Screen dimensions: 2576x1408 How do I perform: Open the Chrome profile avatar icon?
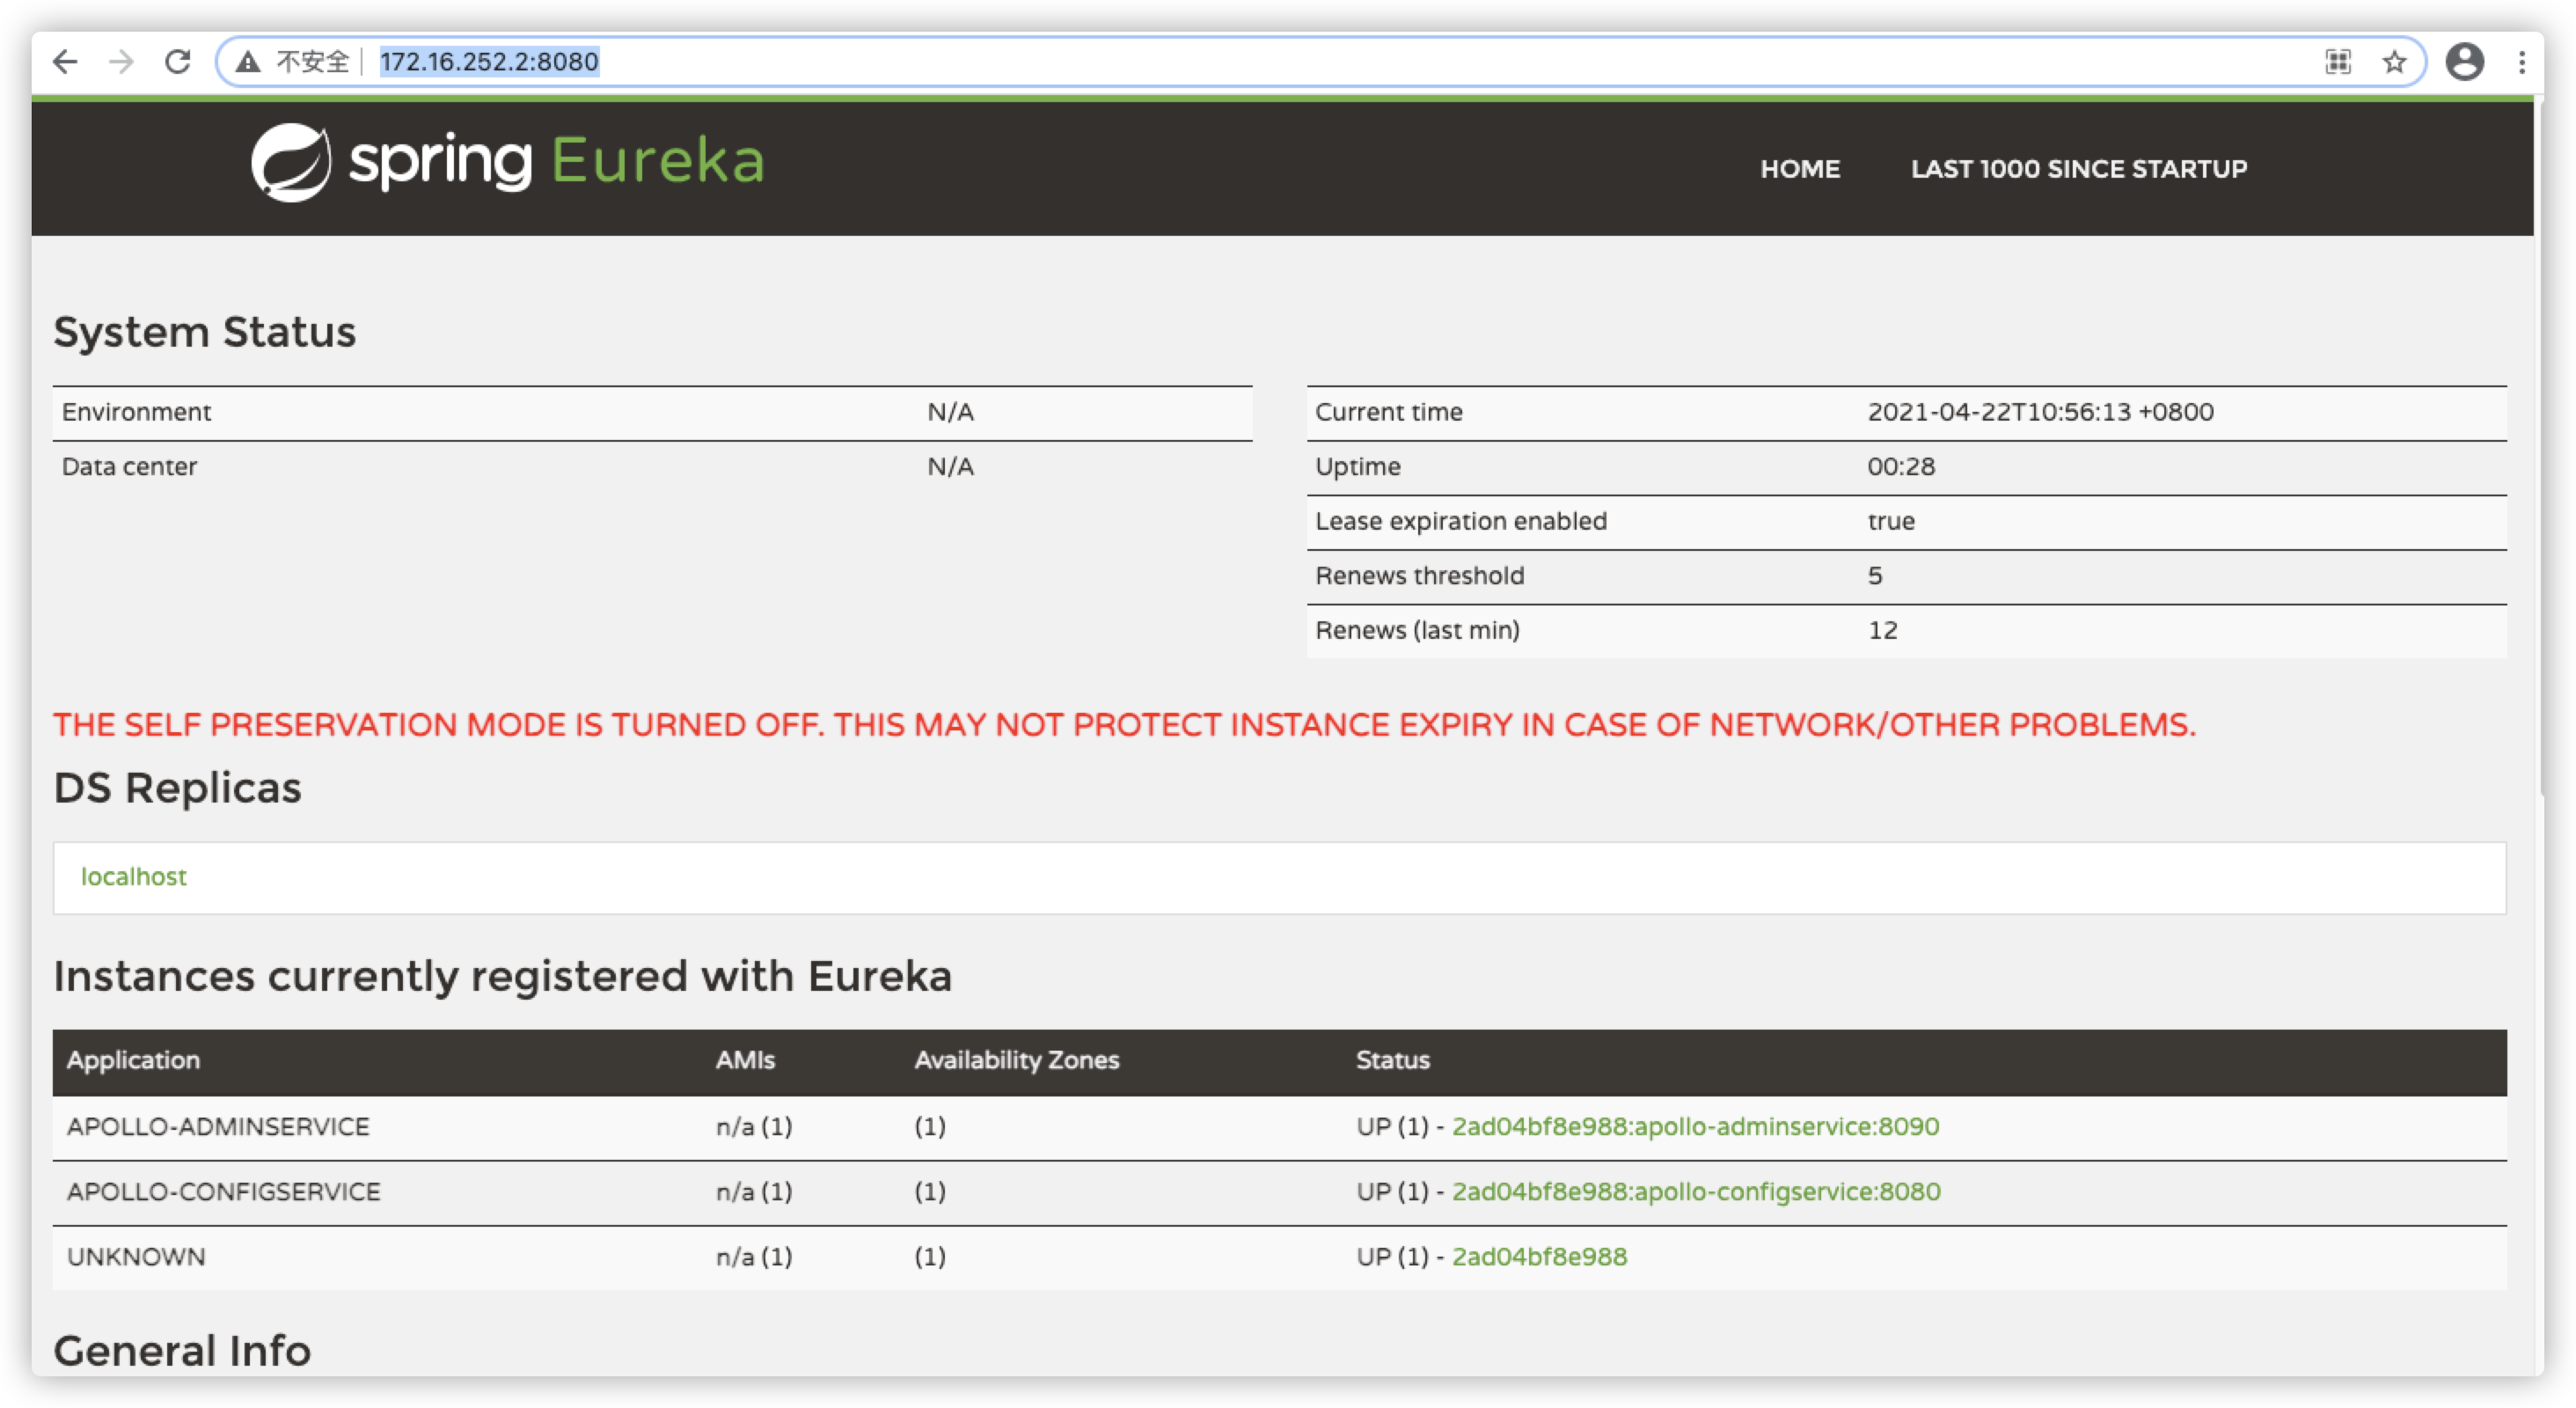[x=2464, y=62]
